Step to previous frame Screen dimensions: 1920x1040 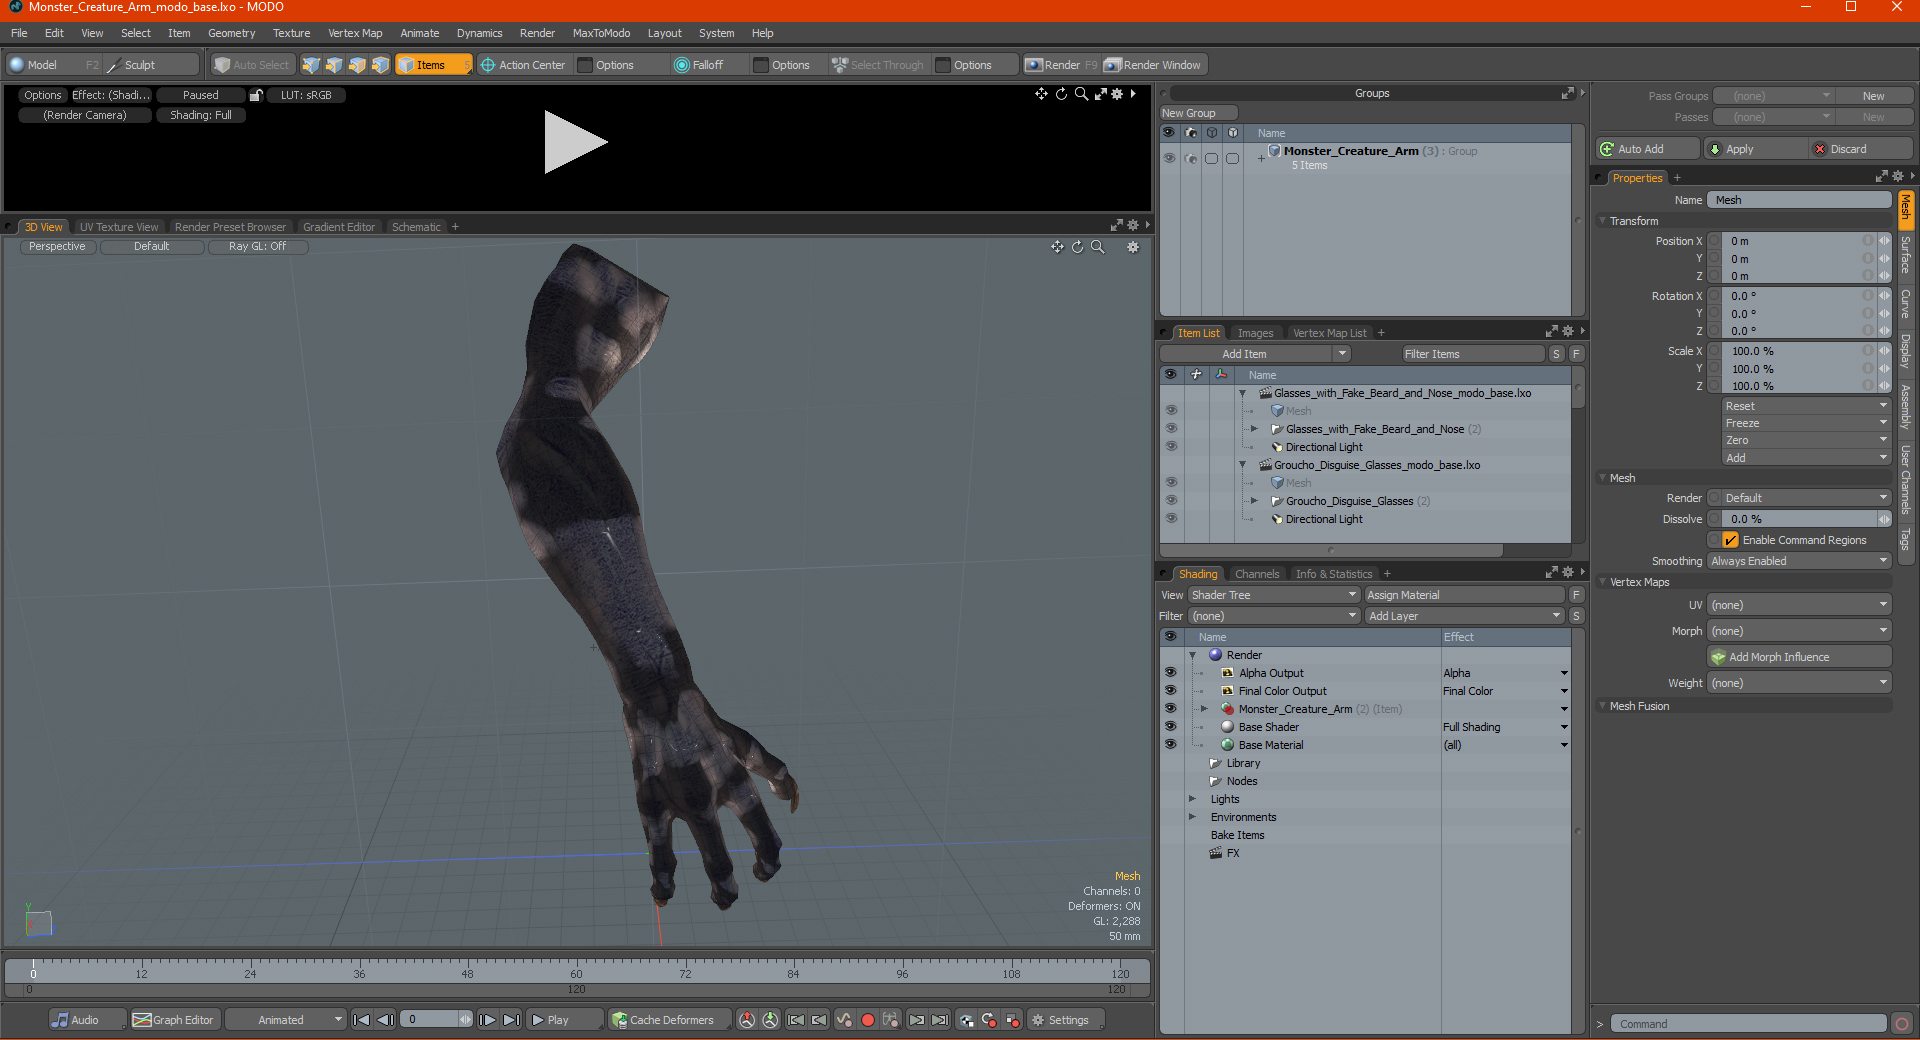pyautogui.click(x=385, y=1020)
